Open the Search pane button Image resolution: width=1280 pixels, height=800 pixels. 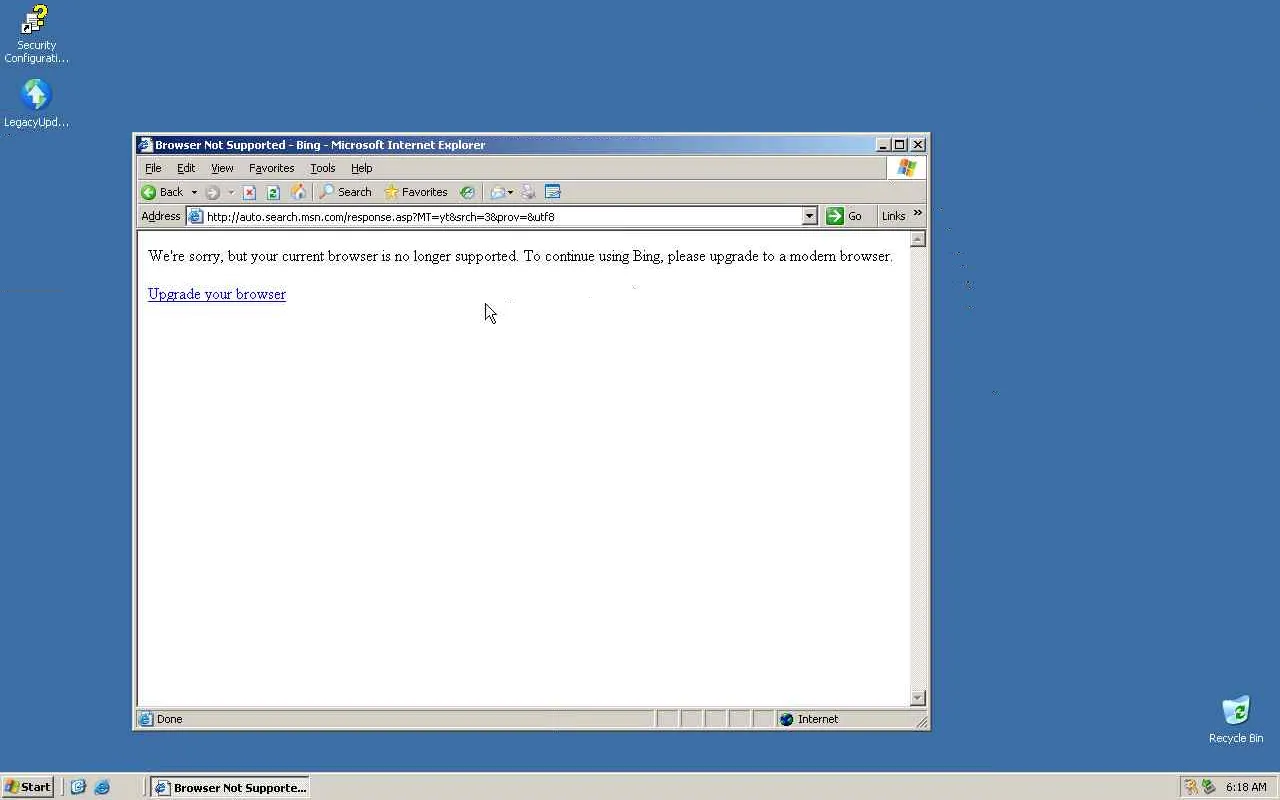[x=345, y=192]
